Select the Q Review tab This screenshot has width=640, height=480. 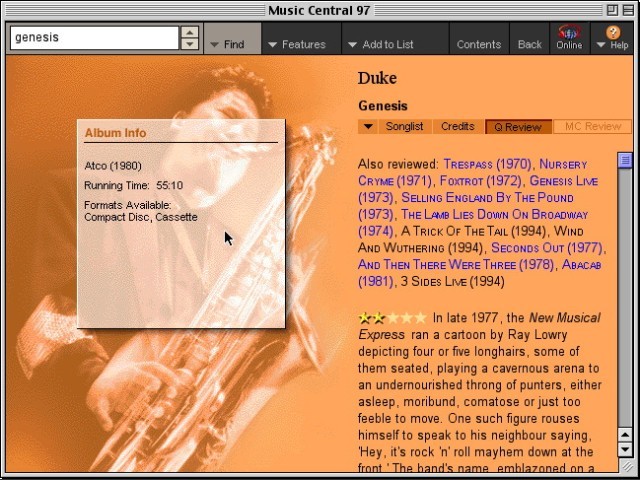tap(518, 127)
